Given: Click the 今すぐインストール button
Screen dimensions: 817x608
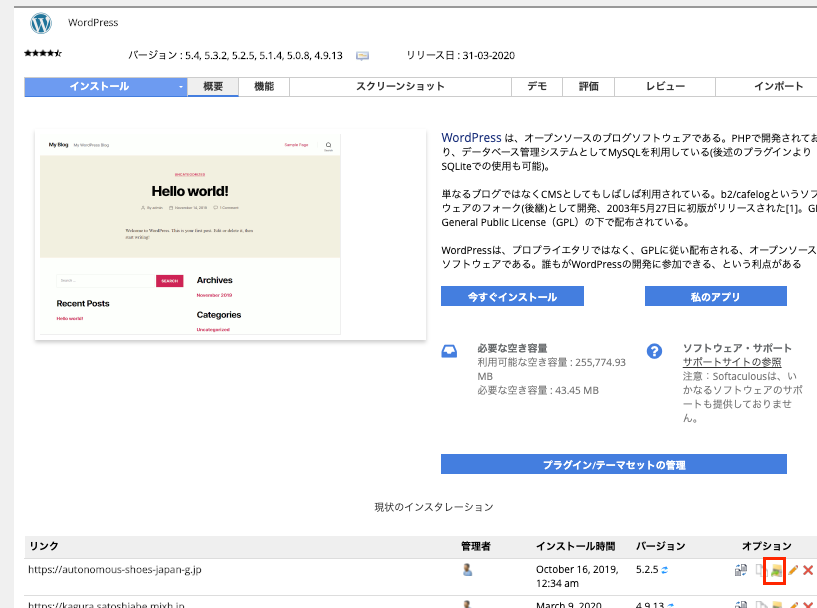Looking at the screenshot, I should coord(512,296).
